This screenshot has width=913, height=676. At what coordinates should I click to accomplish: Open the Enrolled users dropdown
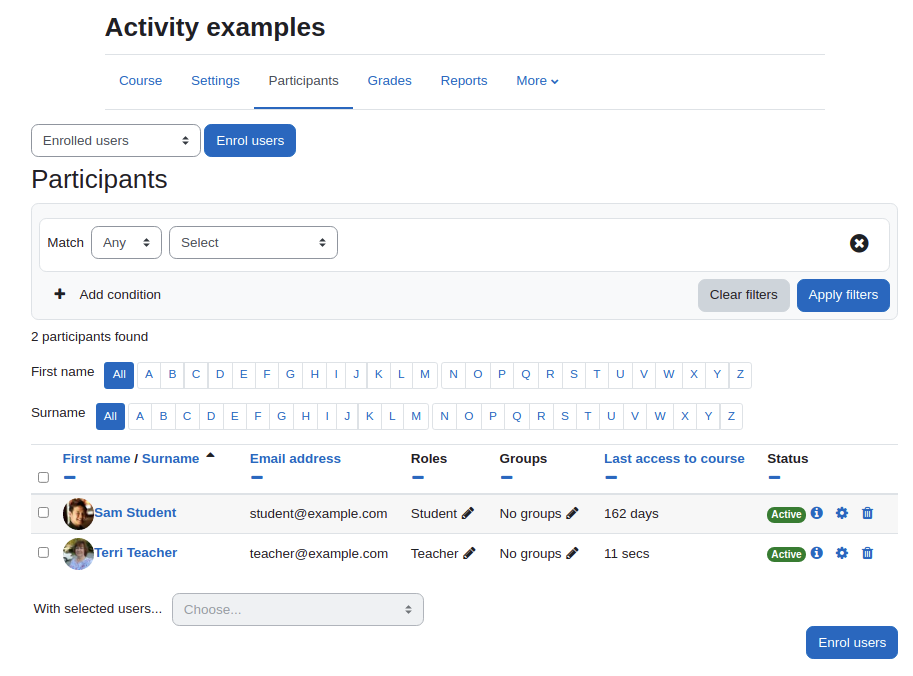tap(116, 140)
